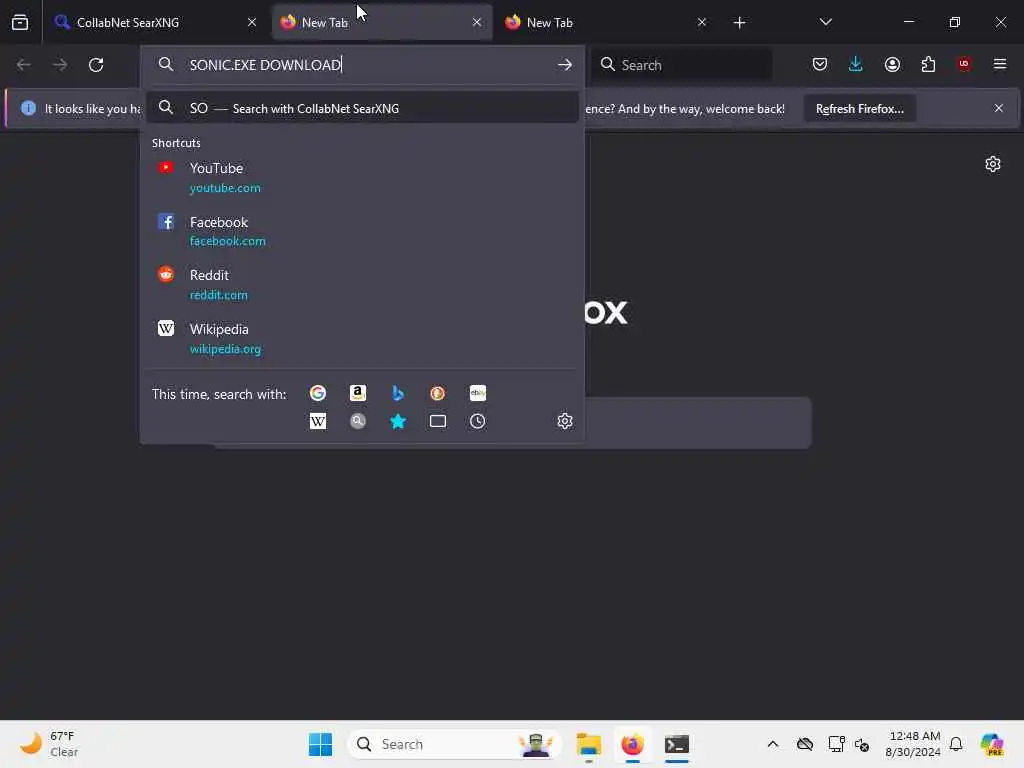The width and height of the screenshot is (1024, 768).
Task: Switch to CollabNet SearXNG tab
Action: click(153, 22)
